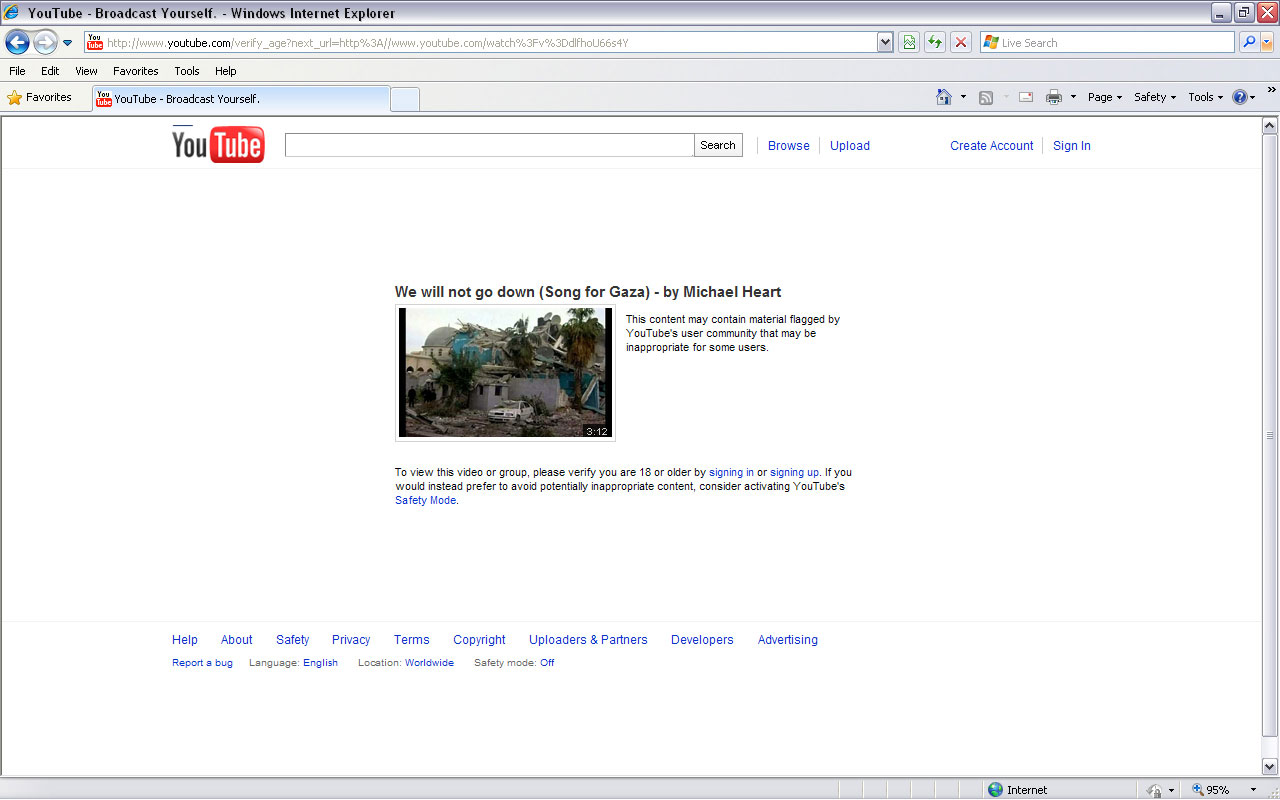Image resolution: width=1280 pixels, height=800 pixels.
Task: Open a new blank tab
Action: (x=404, y=99)
